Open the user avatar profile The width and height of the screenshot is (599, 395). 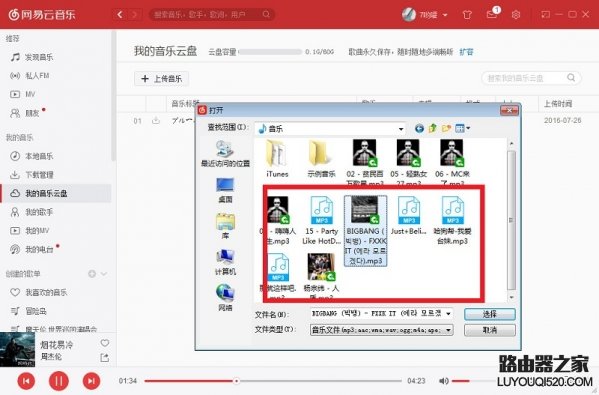click(x=408, y=15)
